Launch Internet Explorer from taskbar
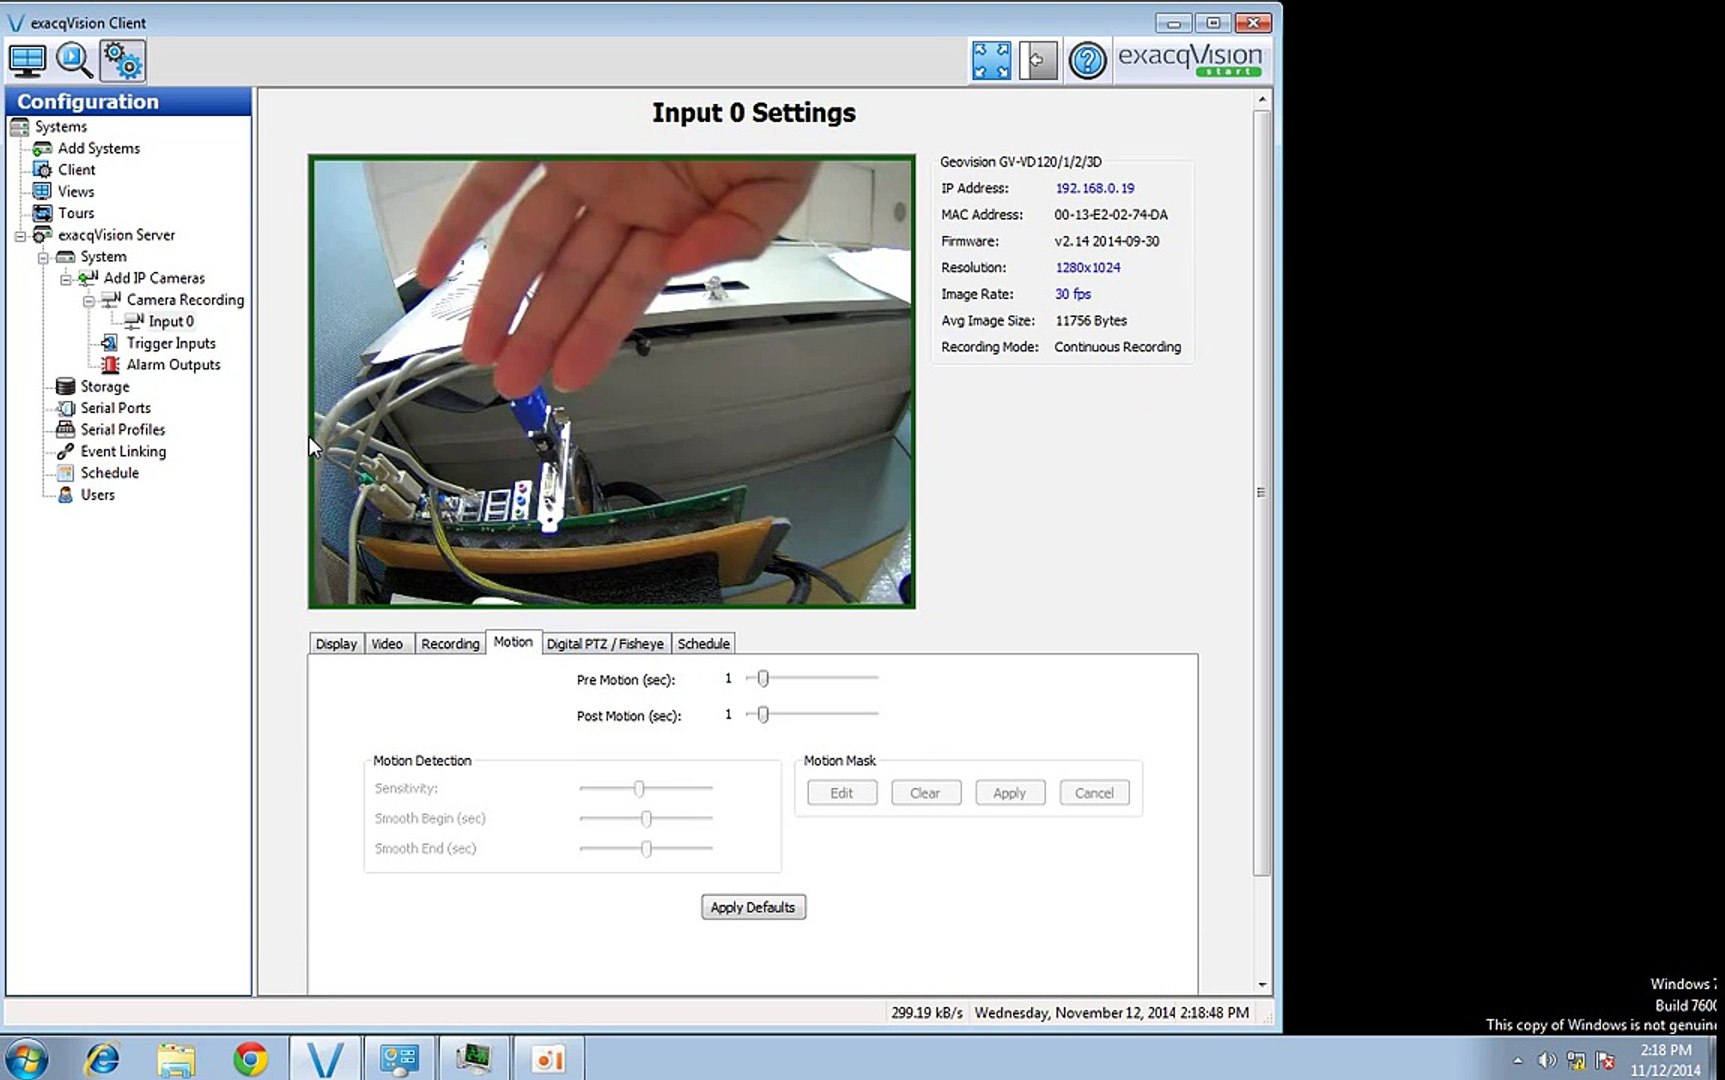 pos(102,1059)
